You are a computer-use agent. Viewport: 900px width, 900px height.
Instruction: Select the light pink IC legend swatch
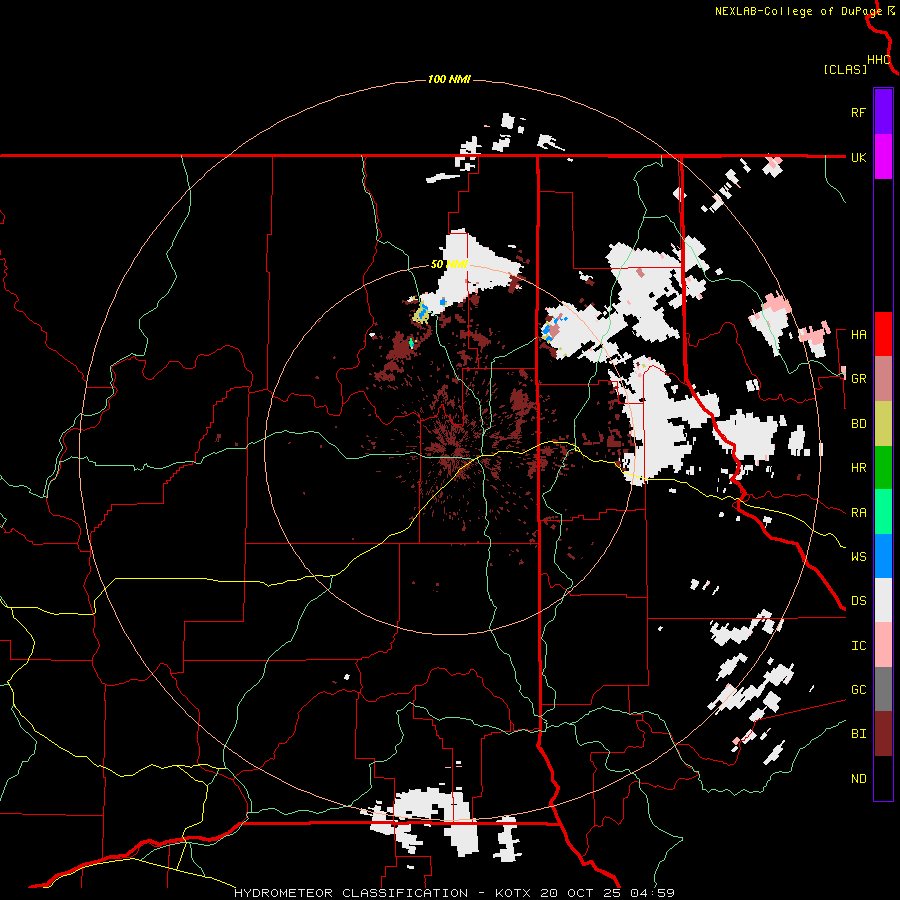(x=883, y=645)
